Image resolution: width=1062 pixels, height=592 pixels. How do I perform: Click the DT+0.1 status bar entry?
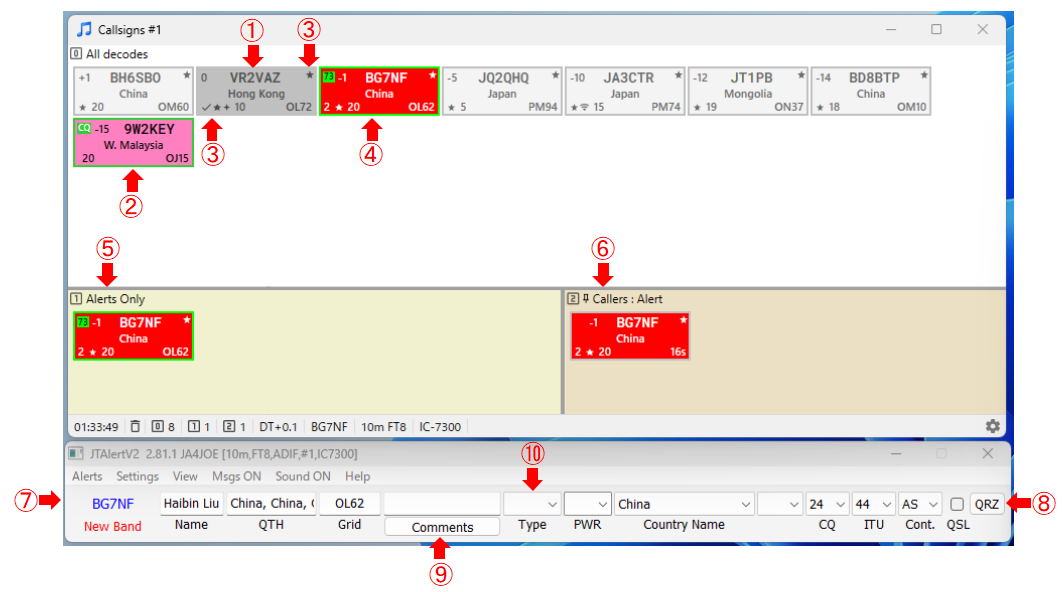click(278, 427)
